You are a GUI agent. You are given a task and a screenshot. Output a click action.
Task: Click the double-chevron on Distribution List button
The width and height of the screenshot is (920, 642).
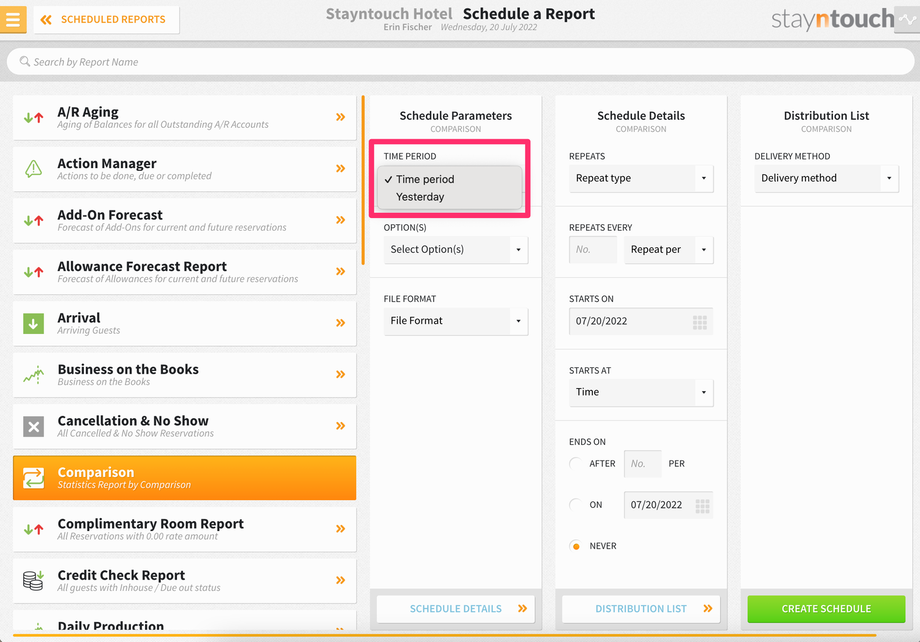click(x=708, y=609)
